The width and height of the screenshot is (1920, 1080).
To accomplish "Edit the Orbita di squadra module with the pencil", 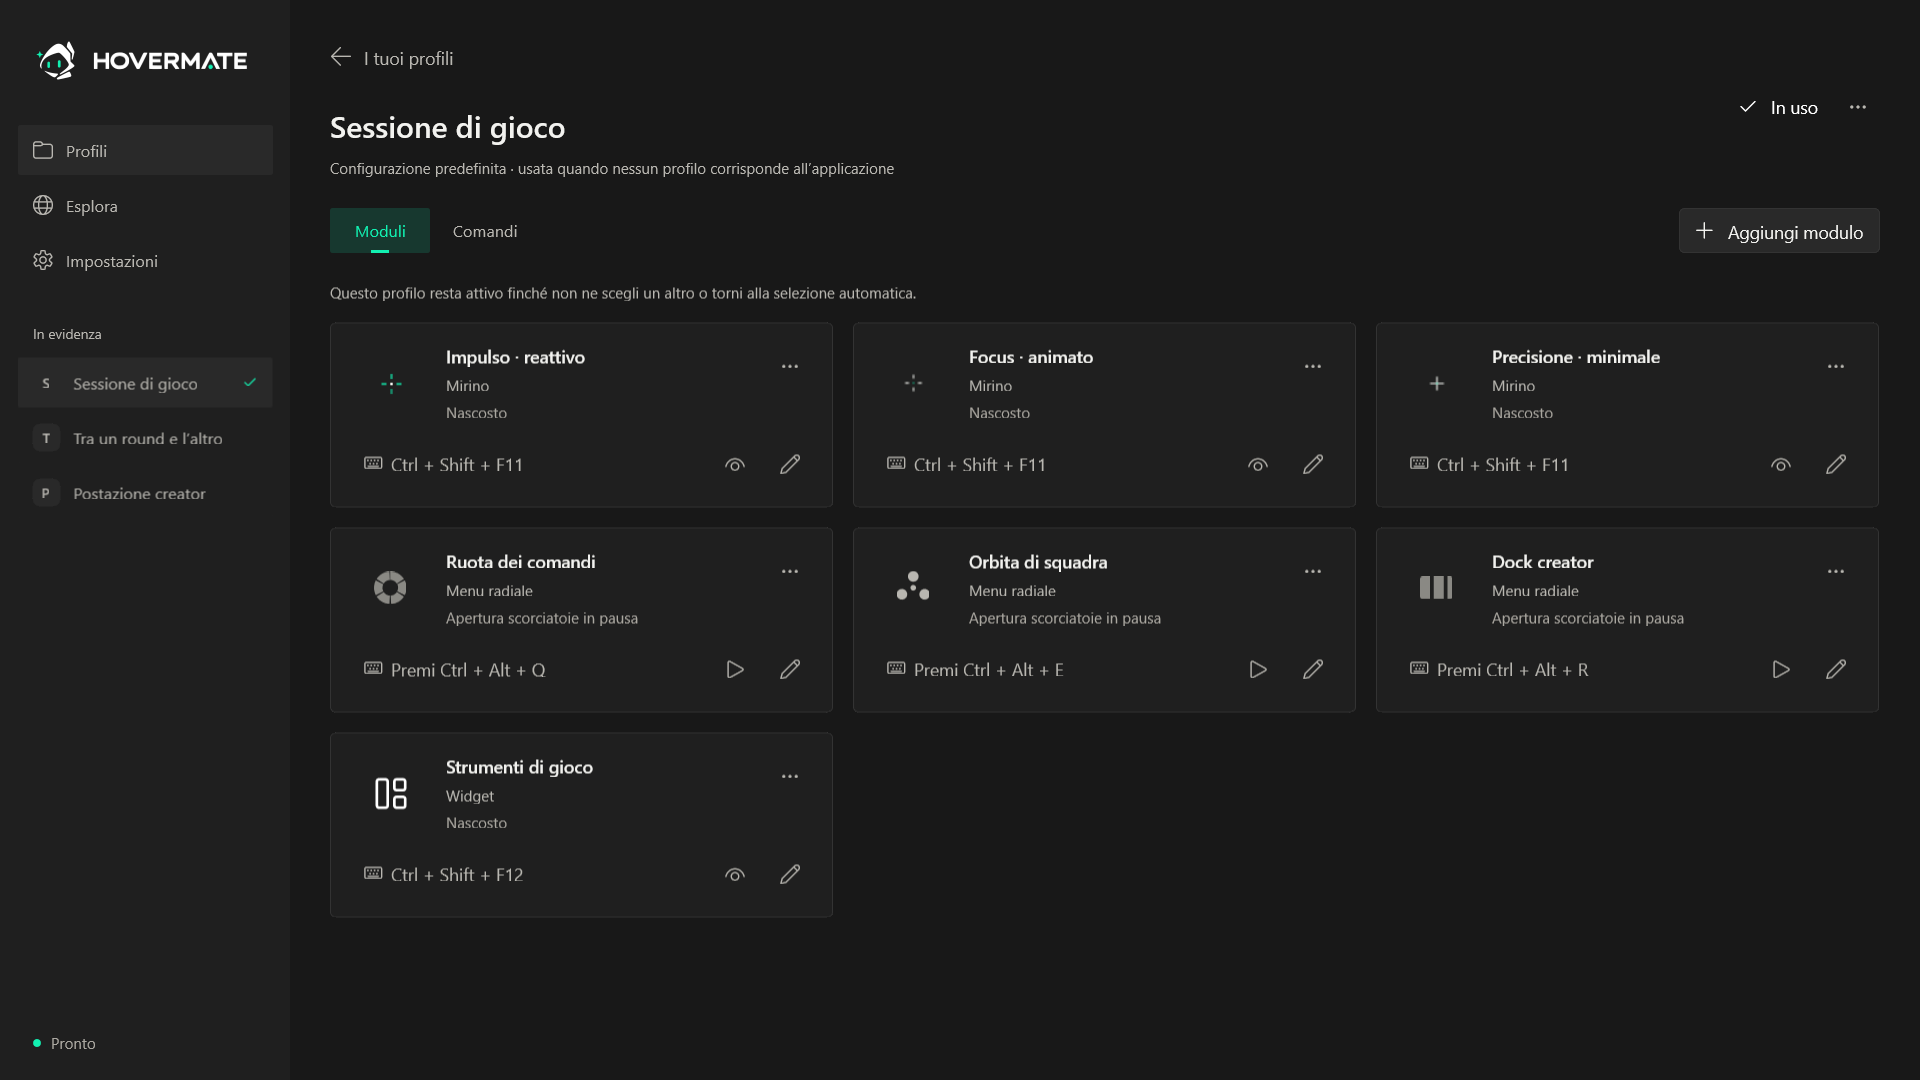I will (1313, 669).
